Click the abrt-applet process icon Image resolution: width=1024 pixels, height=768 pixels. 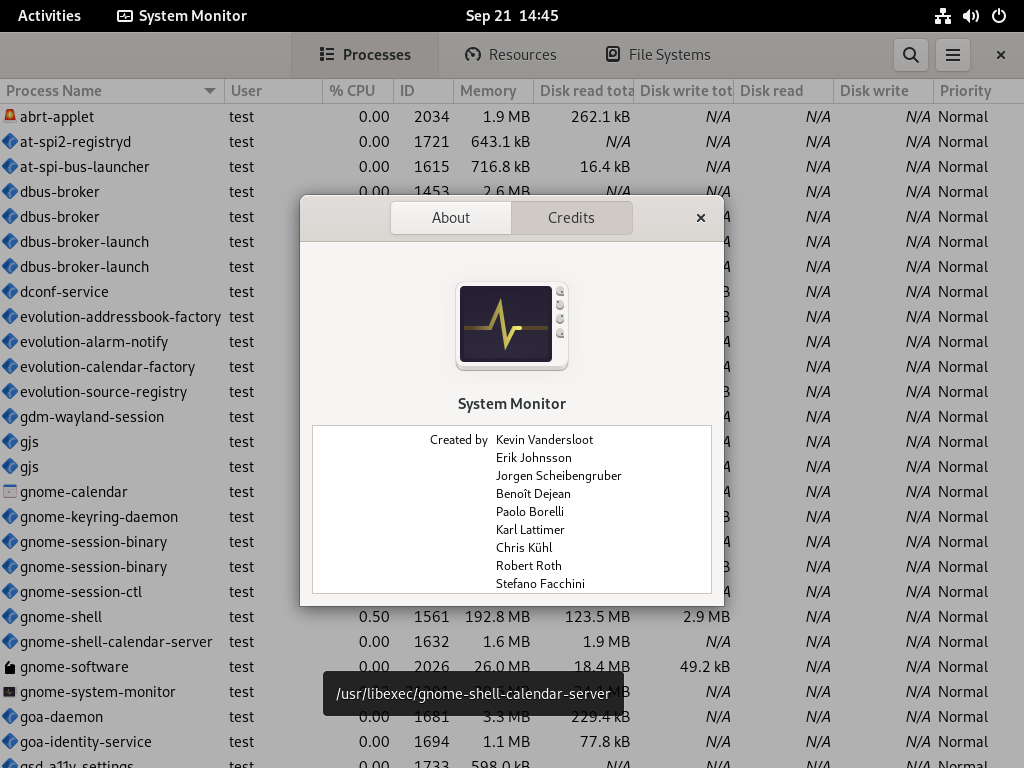tap(10, 116)
